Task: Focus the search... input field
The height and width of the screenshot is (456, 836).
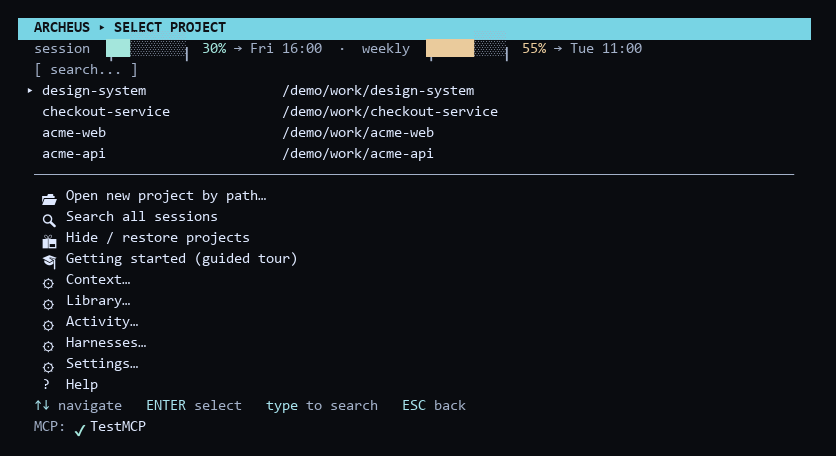Action: 86,70
